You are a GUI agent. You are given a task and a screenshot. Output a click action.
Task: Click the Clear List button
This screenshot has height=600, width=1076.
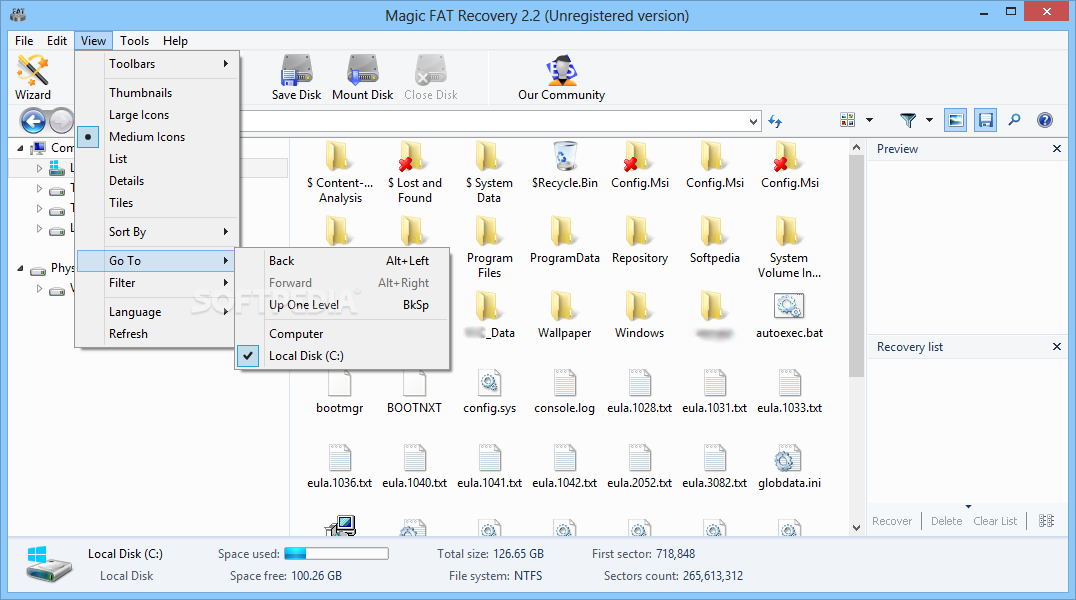995,521
